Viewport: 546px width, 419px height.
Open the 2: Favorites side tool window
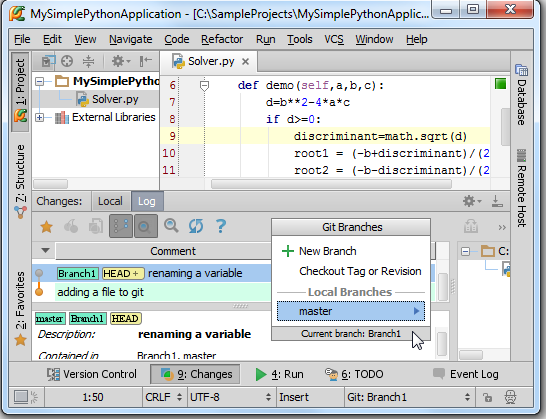[x=20, y=308]
